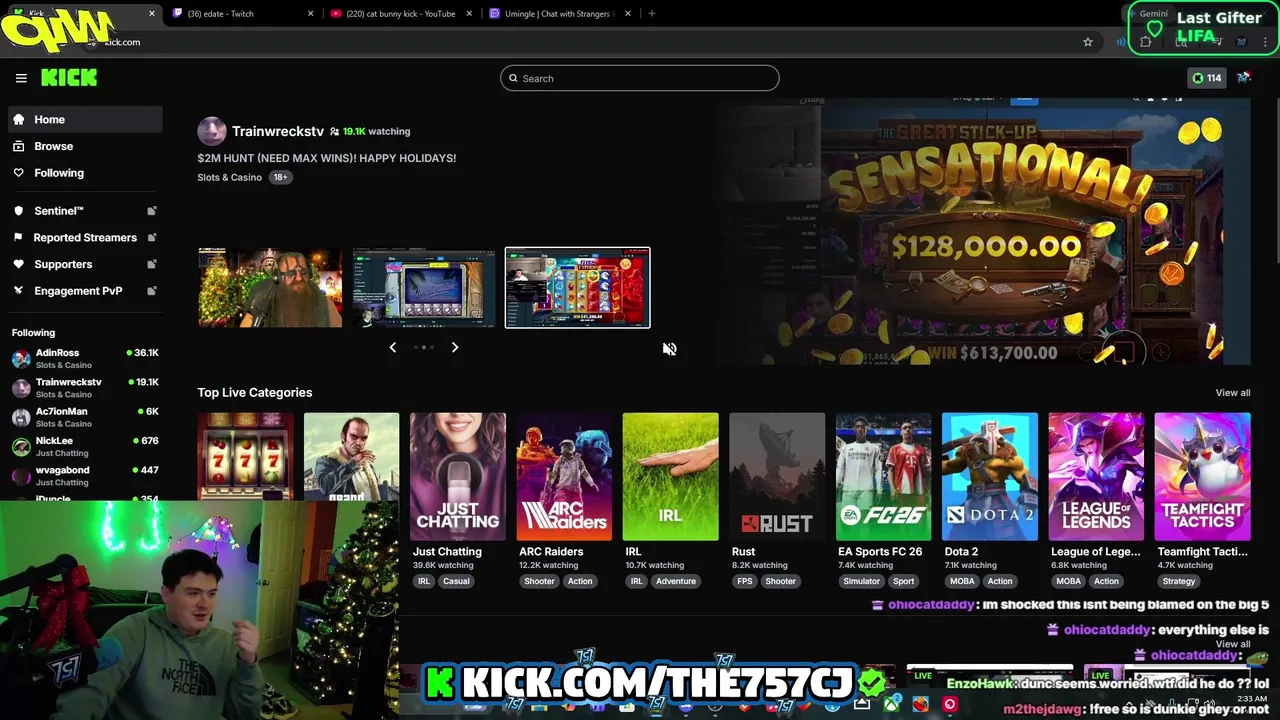Open the Just Chatting category card
The height and width of the screenshot is (720, 1280).
[x=458, y=476]
